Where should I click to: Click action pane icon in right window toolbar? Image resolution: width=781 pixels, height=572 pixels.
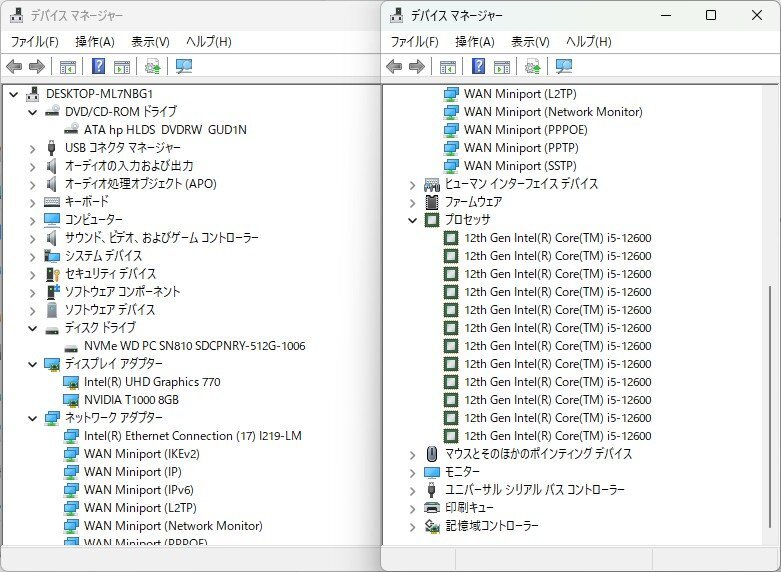502,66
